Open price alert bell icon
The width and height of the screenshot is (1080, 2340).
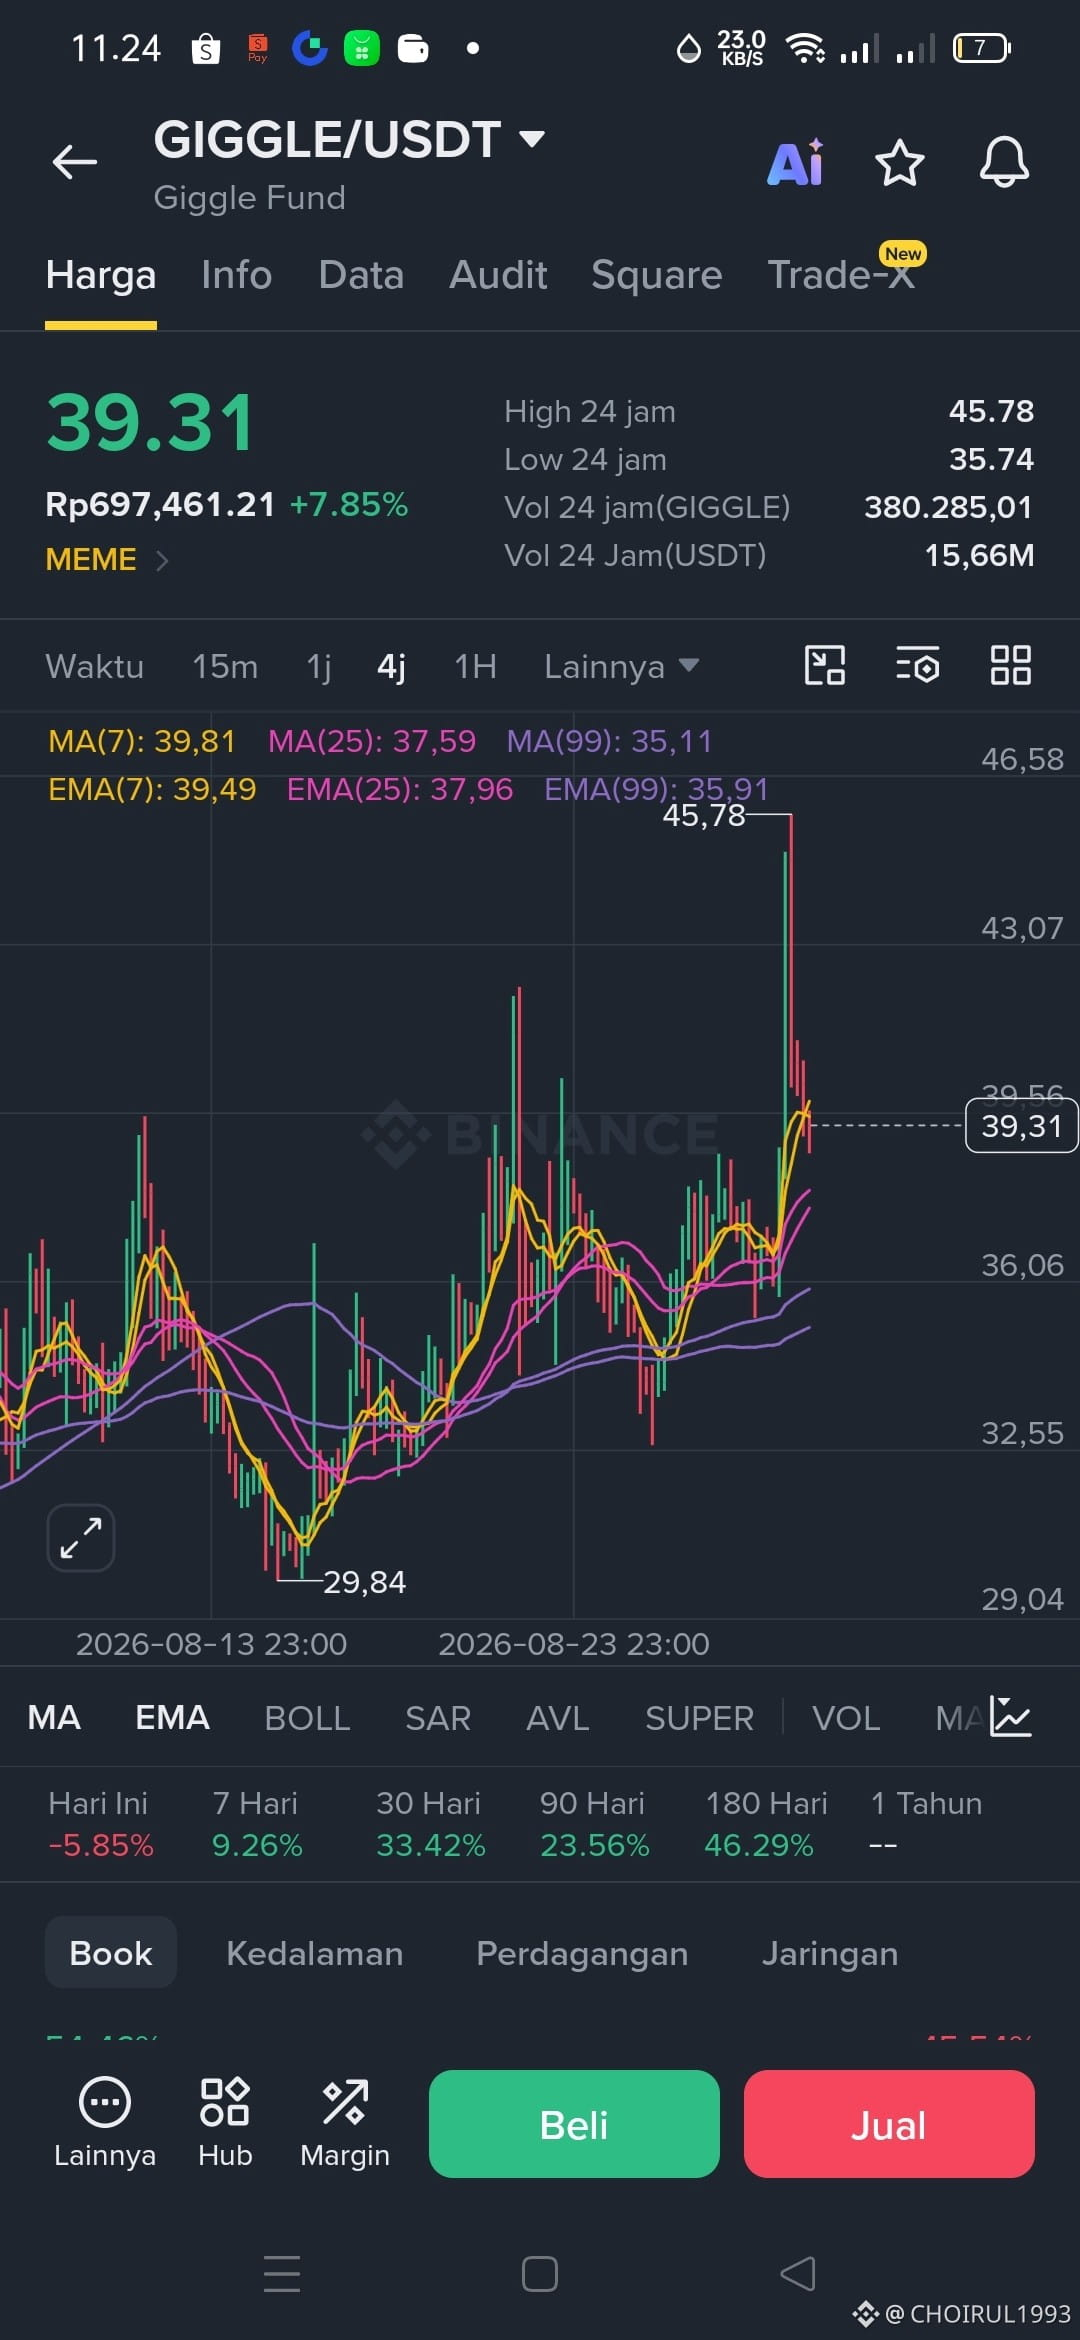coord(1004,162)
